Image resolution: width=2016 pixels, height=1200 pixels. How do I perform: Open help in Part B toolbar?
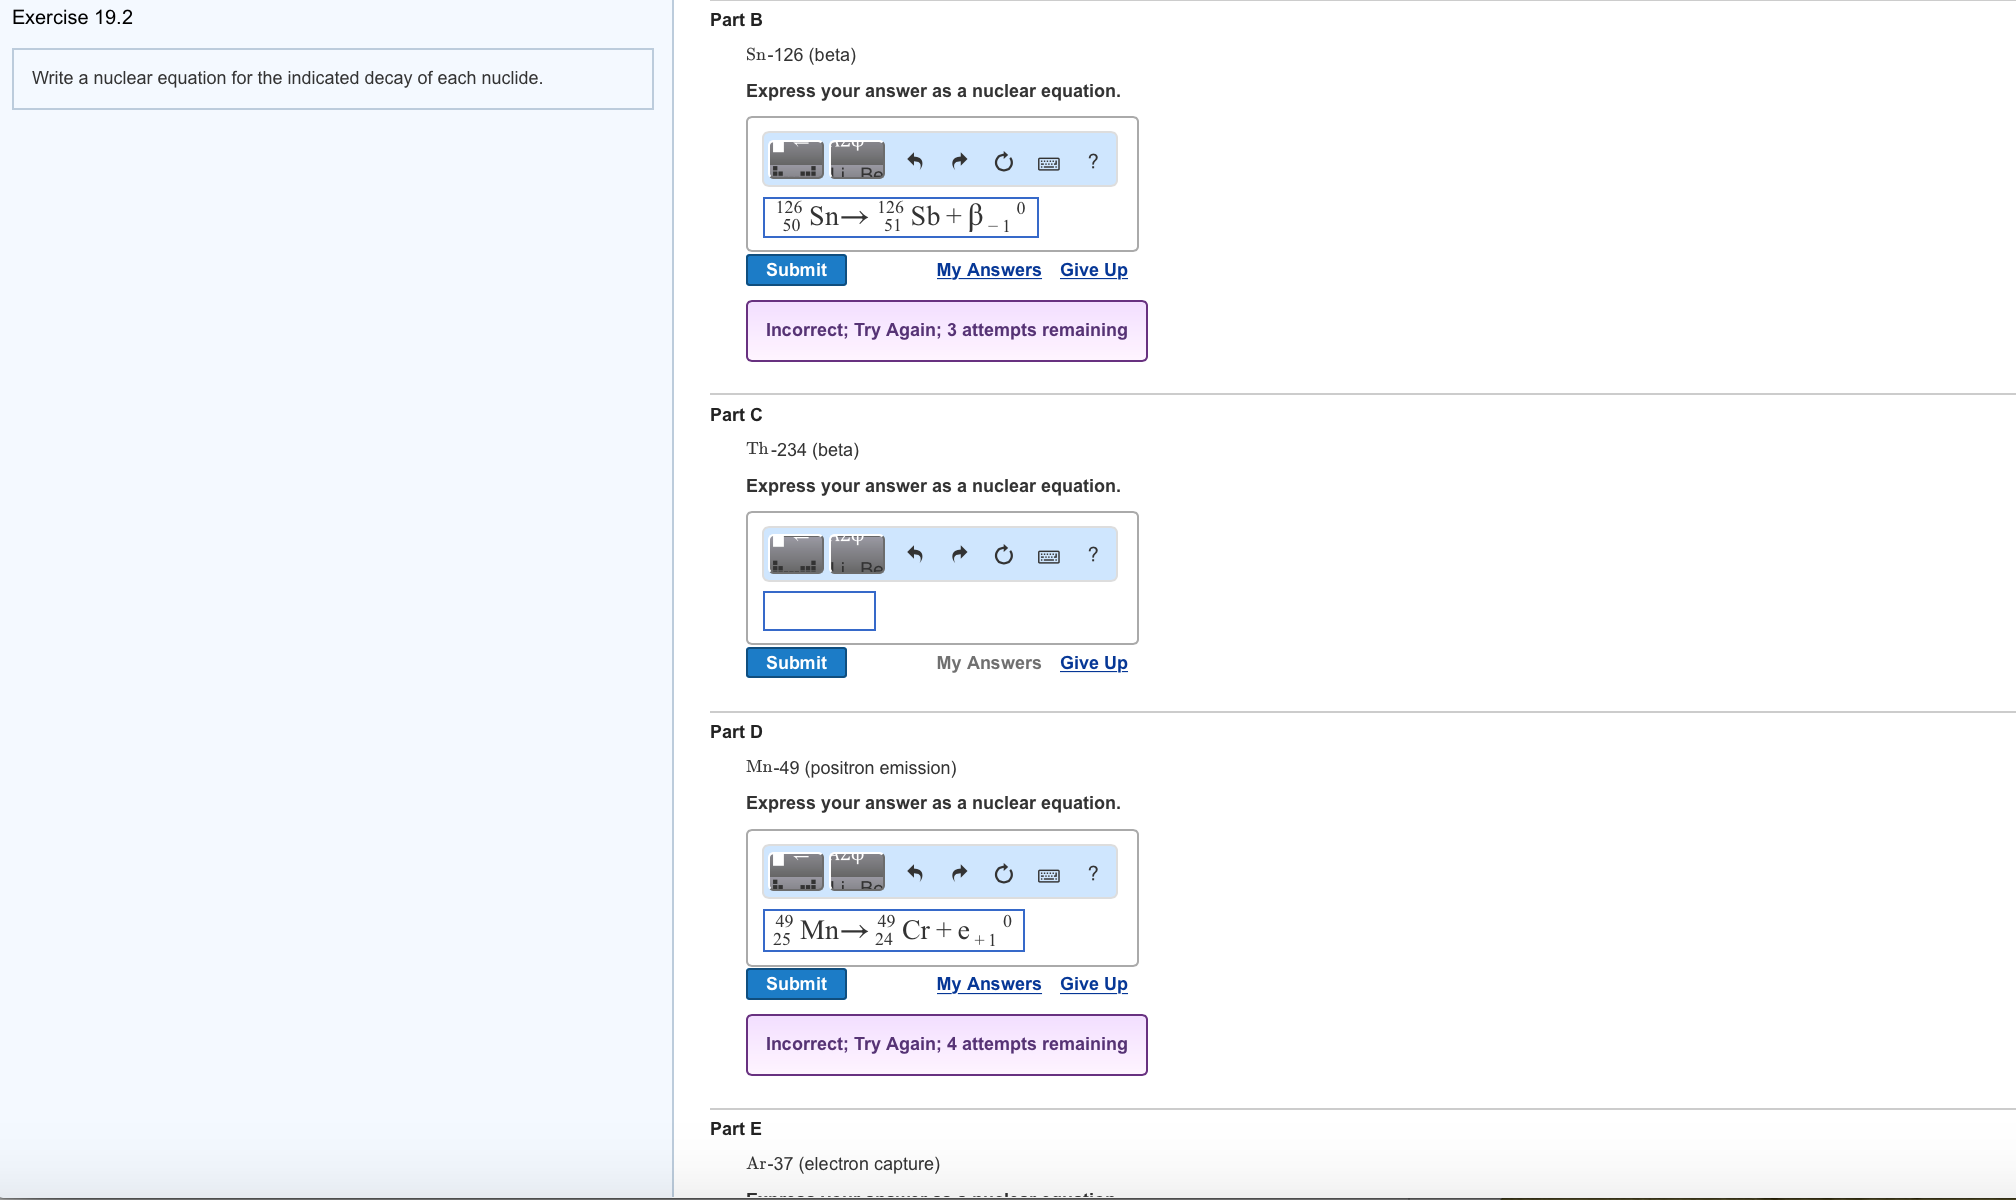coord(1093,161)
